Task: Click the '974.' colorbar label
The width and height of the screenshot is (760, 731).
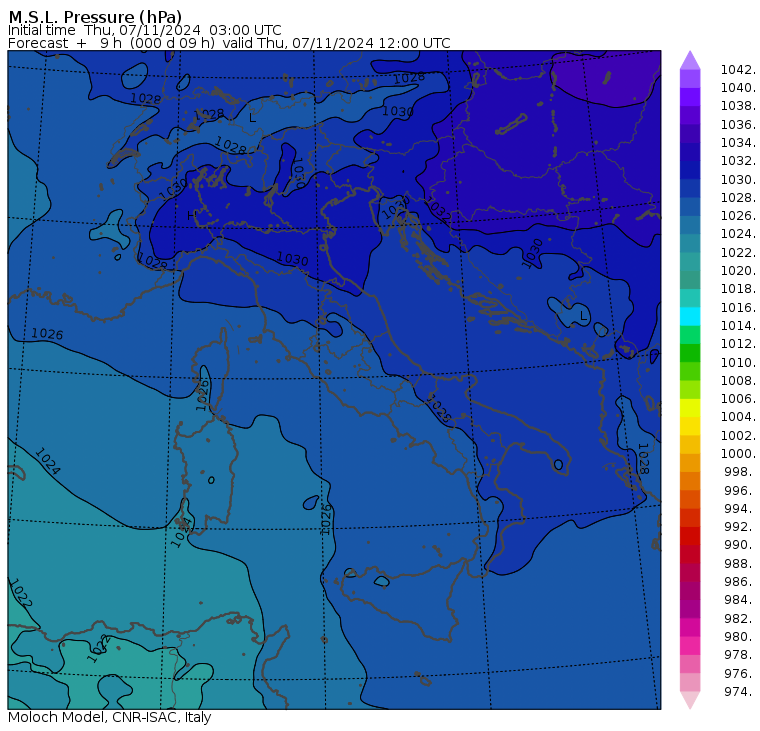Action: coord(740,691)
